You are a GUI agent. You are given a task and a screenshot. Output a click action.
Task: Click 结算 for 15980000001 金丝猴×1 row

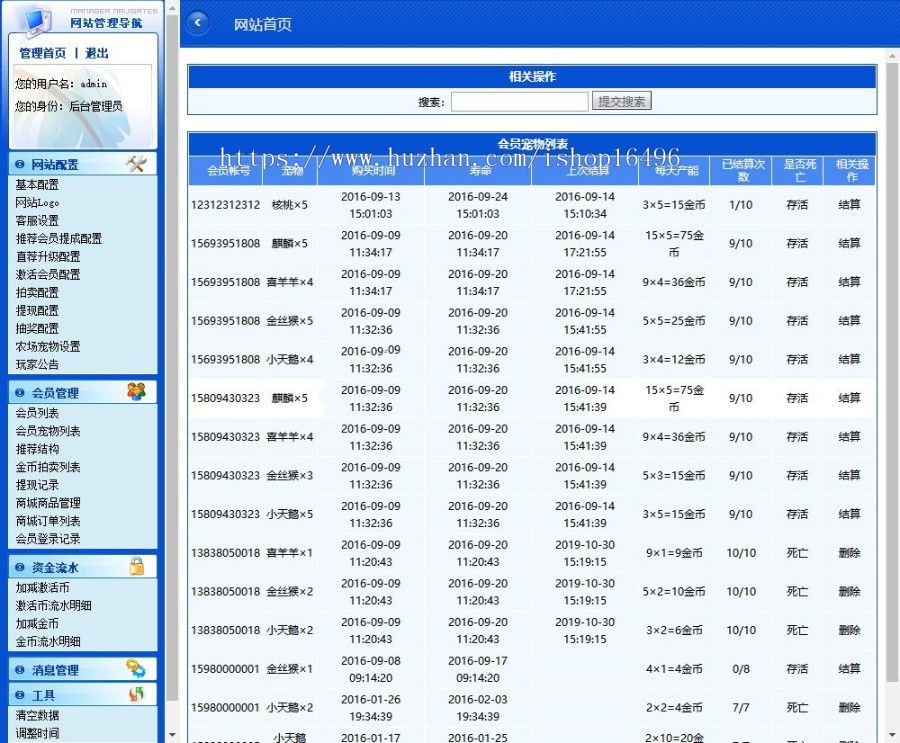pos(849,668)
